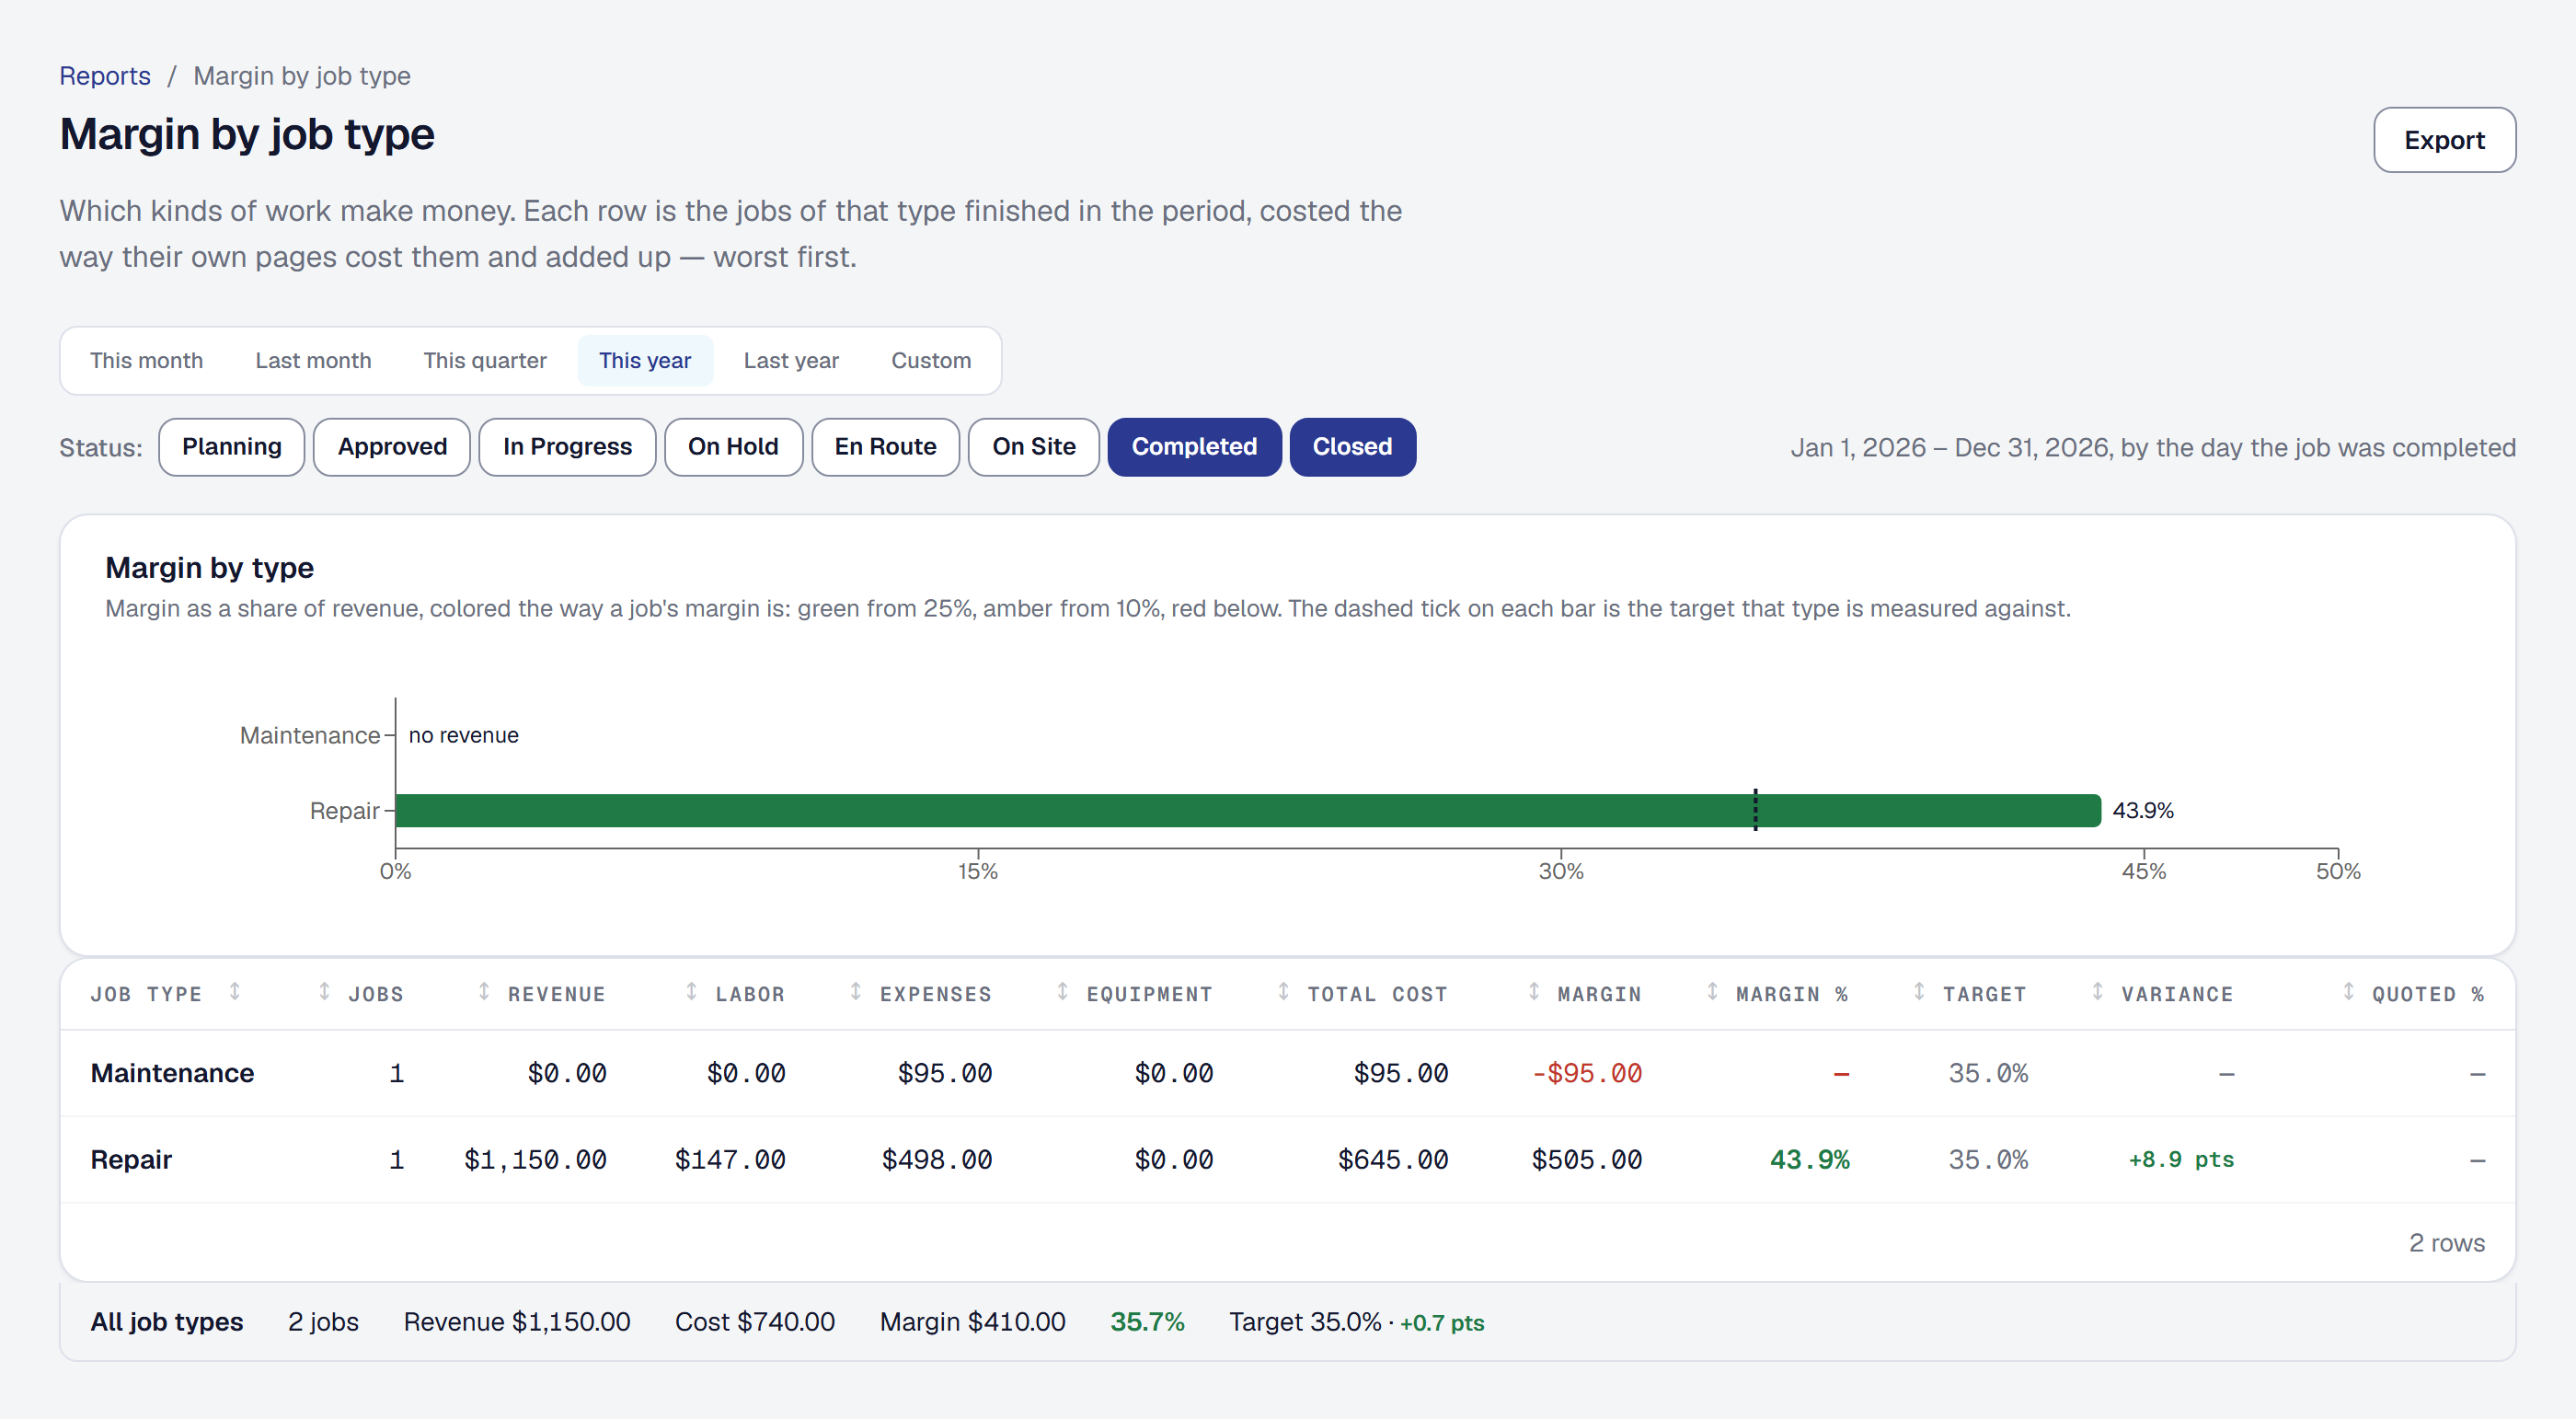Click the dashed target tick on Repair bar

[x=1755, y=810]
